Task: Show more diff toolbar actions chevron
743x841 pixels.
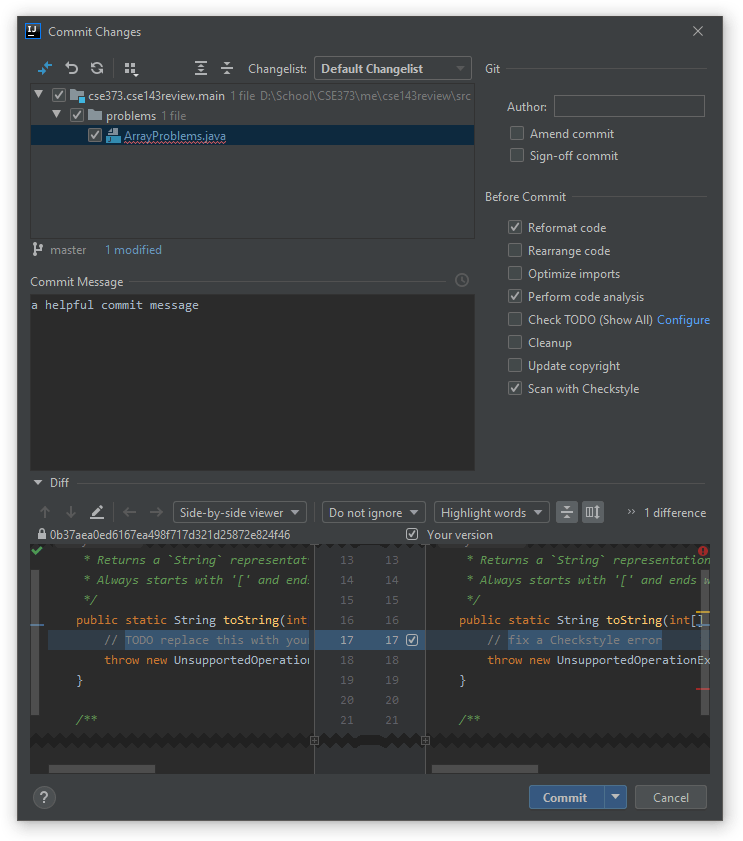Action: 631,512
